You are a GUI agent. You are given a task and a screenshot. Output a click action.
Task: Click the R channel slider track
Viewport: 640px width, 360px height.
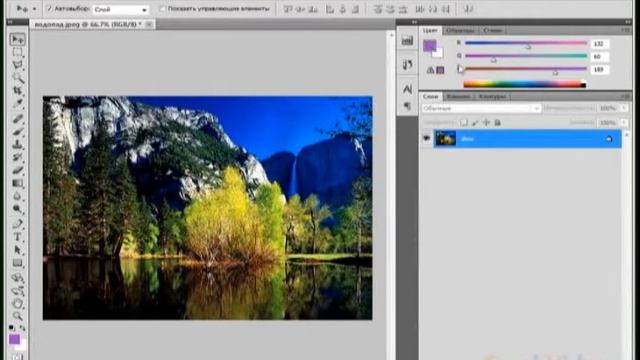[x=526, y=43]
